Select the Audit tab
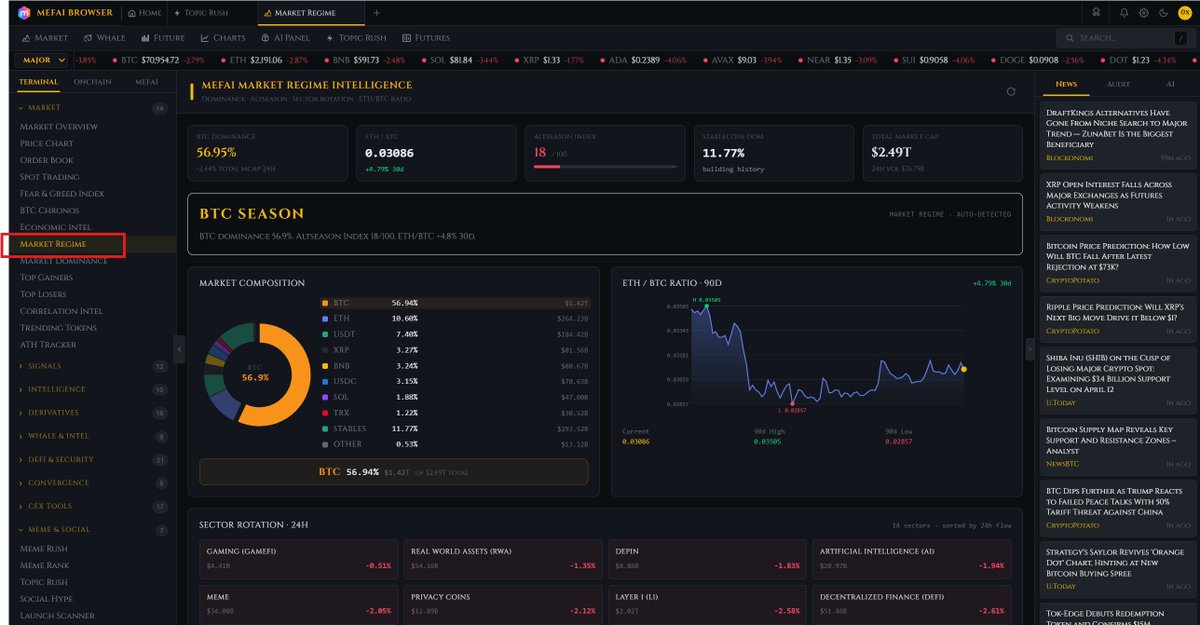 point(1118,85)
